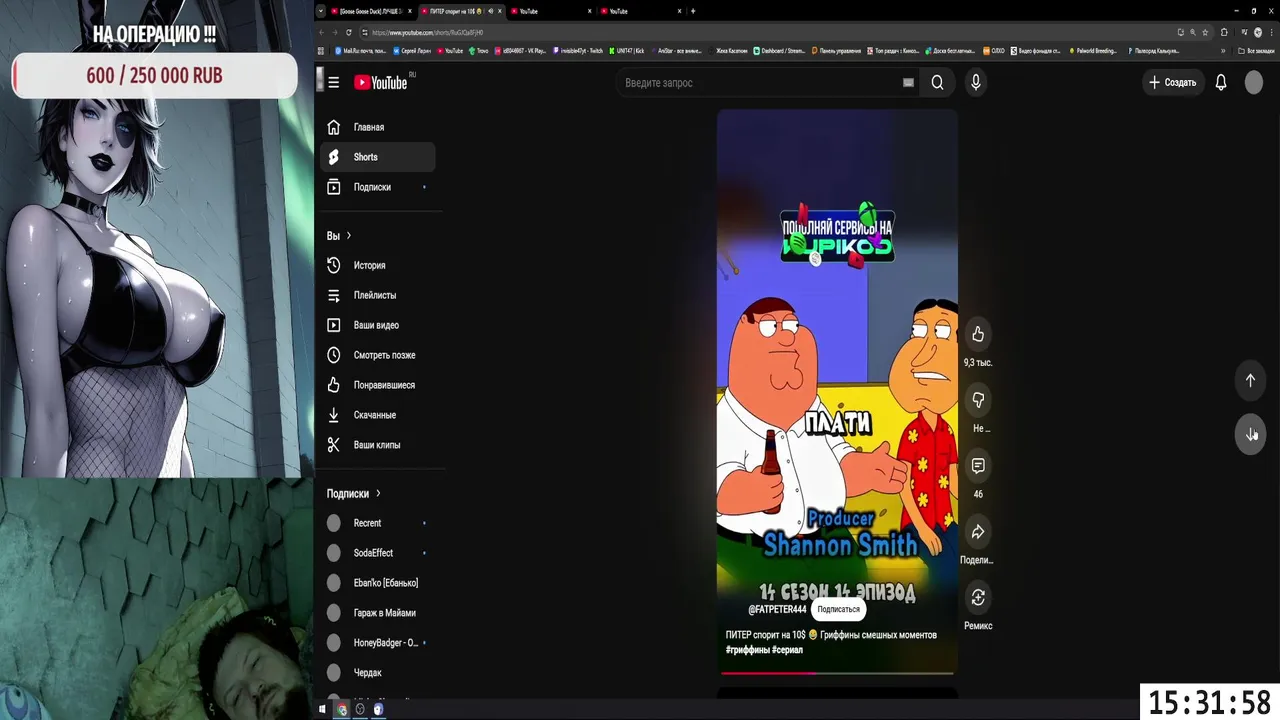Click the Short video to pause
Screen dimensions: 1280x720
tap(837, 390)
